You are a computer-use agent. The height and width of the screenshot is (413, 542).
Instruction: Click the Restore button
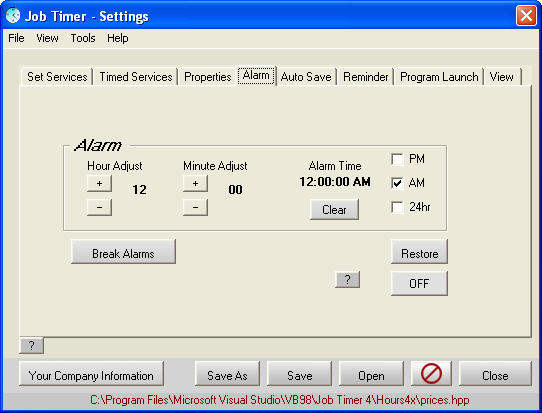pos(419,254)
